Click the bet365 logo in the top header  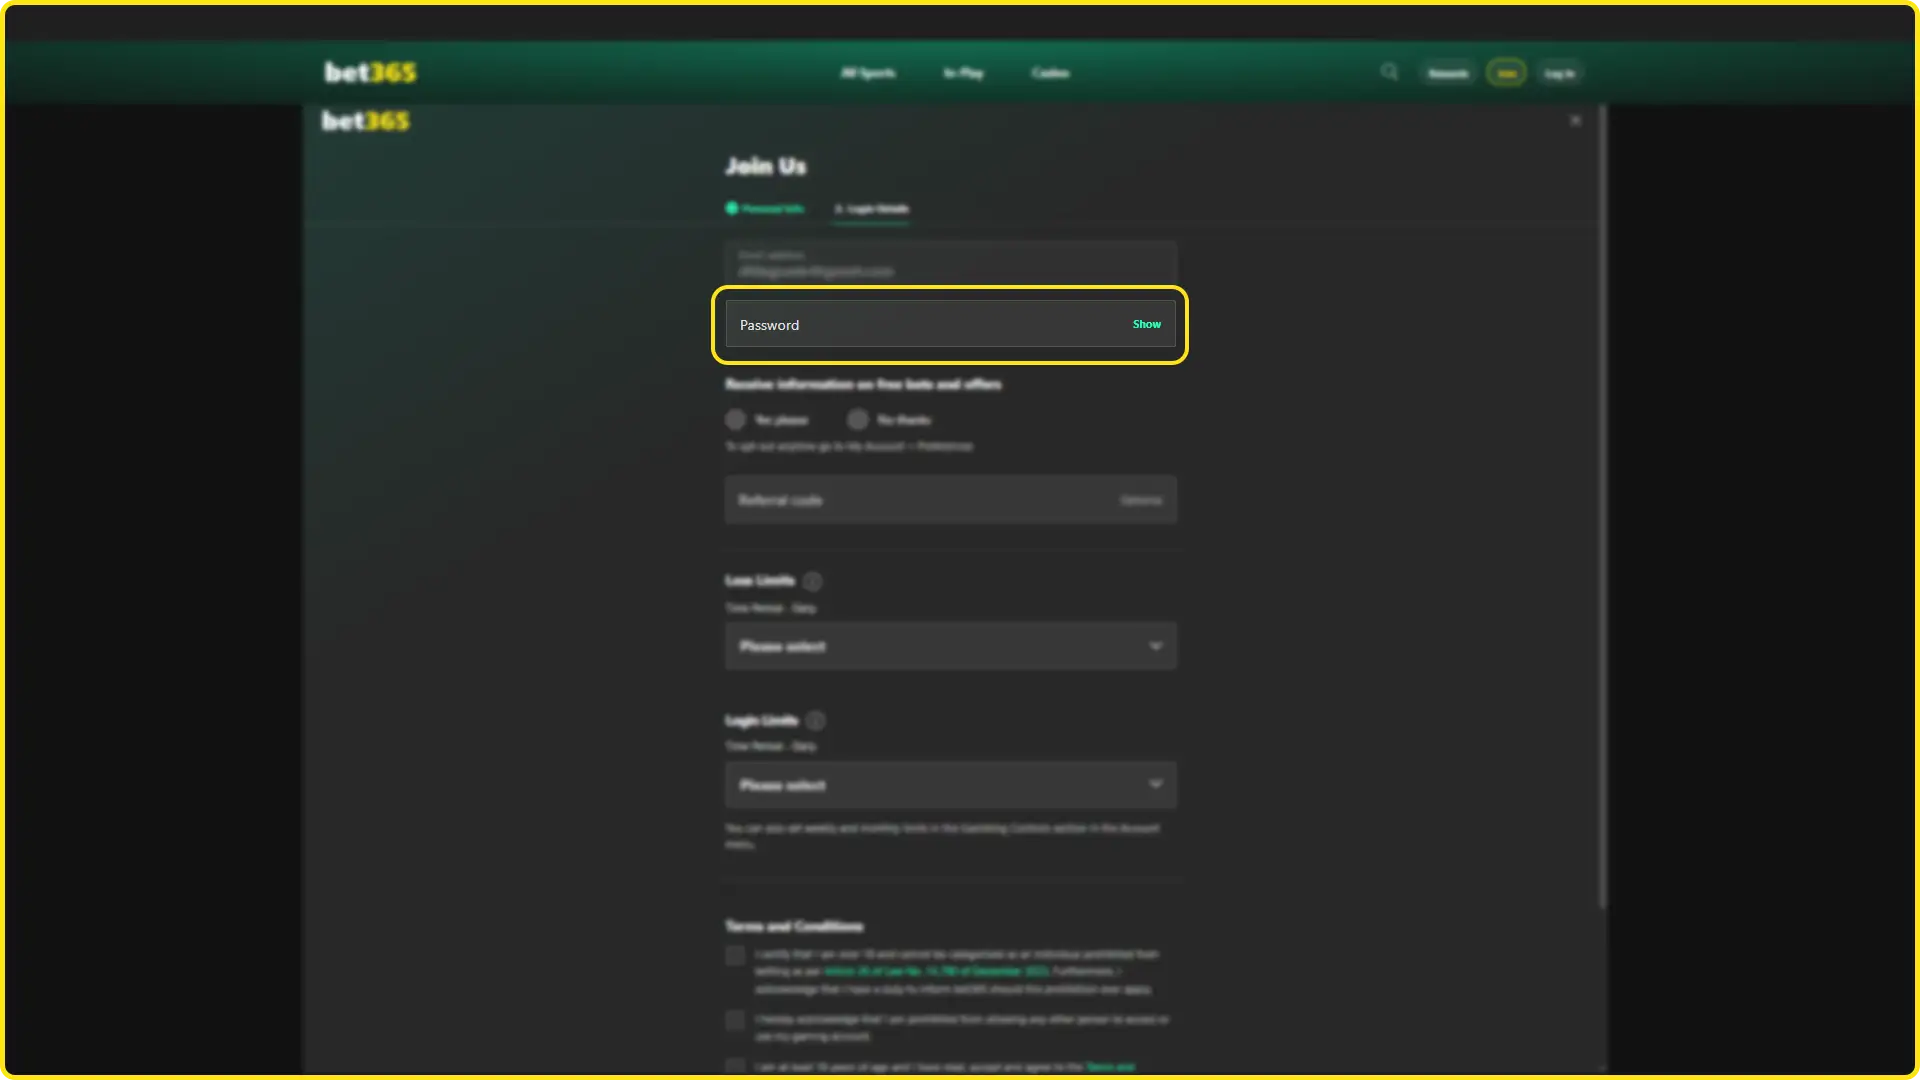pyautogui.click(x=370, y=72)
